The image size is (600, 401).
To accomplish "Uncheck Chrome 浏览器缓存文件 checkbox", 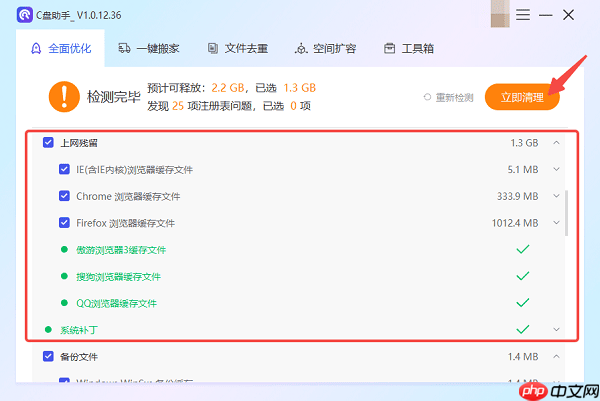I will pyautogui.click(x=64, y=196).
